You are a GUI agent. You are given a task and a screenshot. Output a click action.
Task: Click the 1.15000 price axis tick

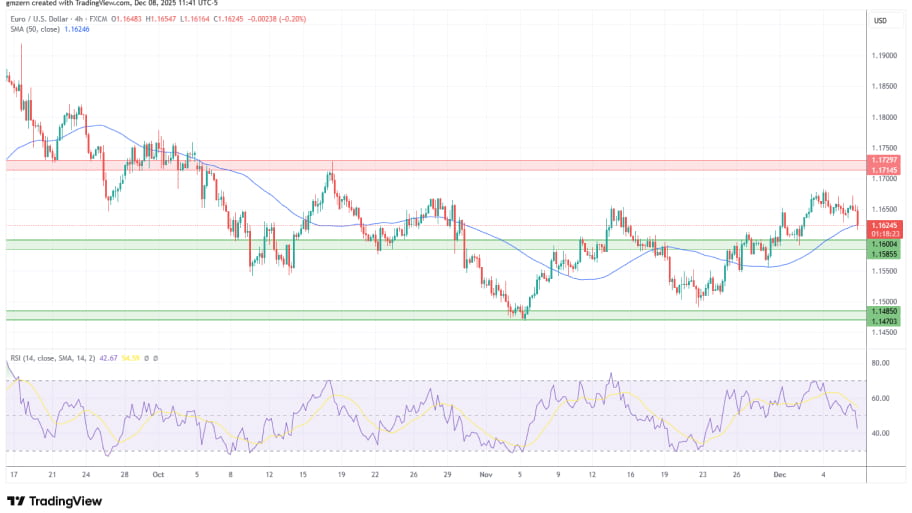884,302
